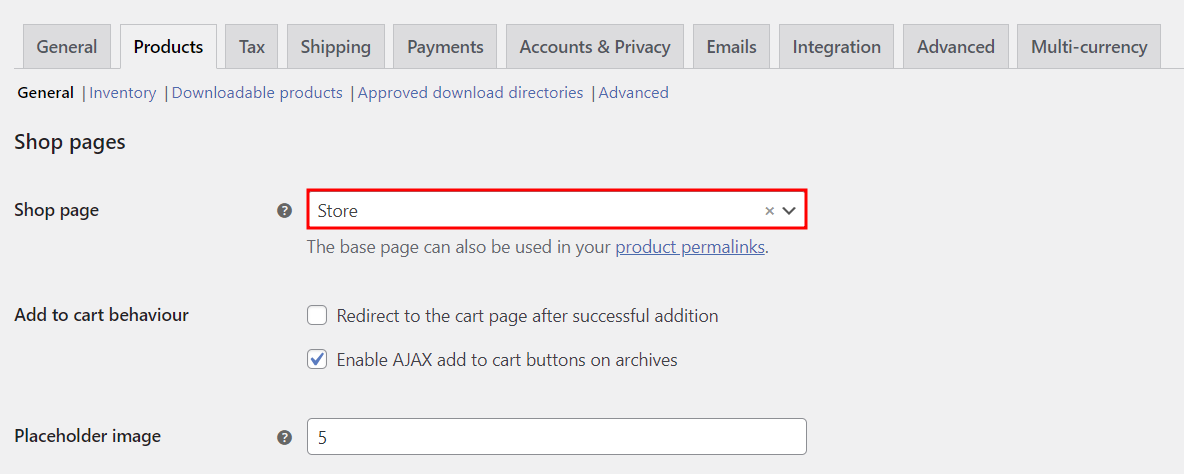Switch to the Emails tab
Viewport: 1184px width, 474px height.
(x=731, y=47)
